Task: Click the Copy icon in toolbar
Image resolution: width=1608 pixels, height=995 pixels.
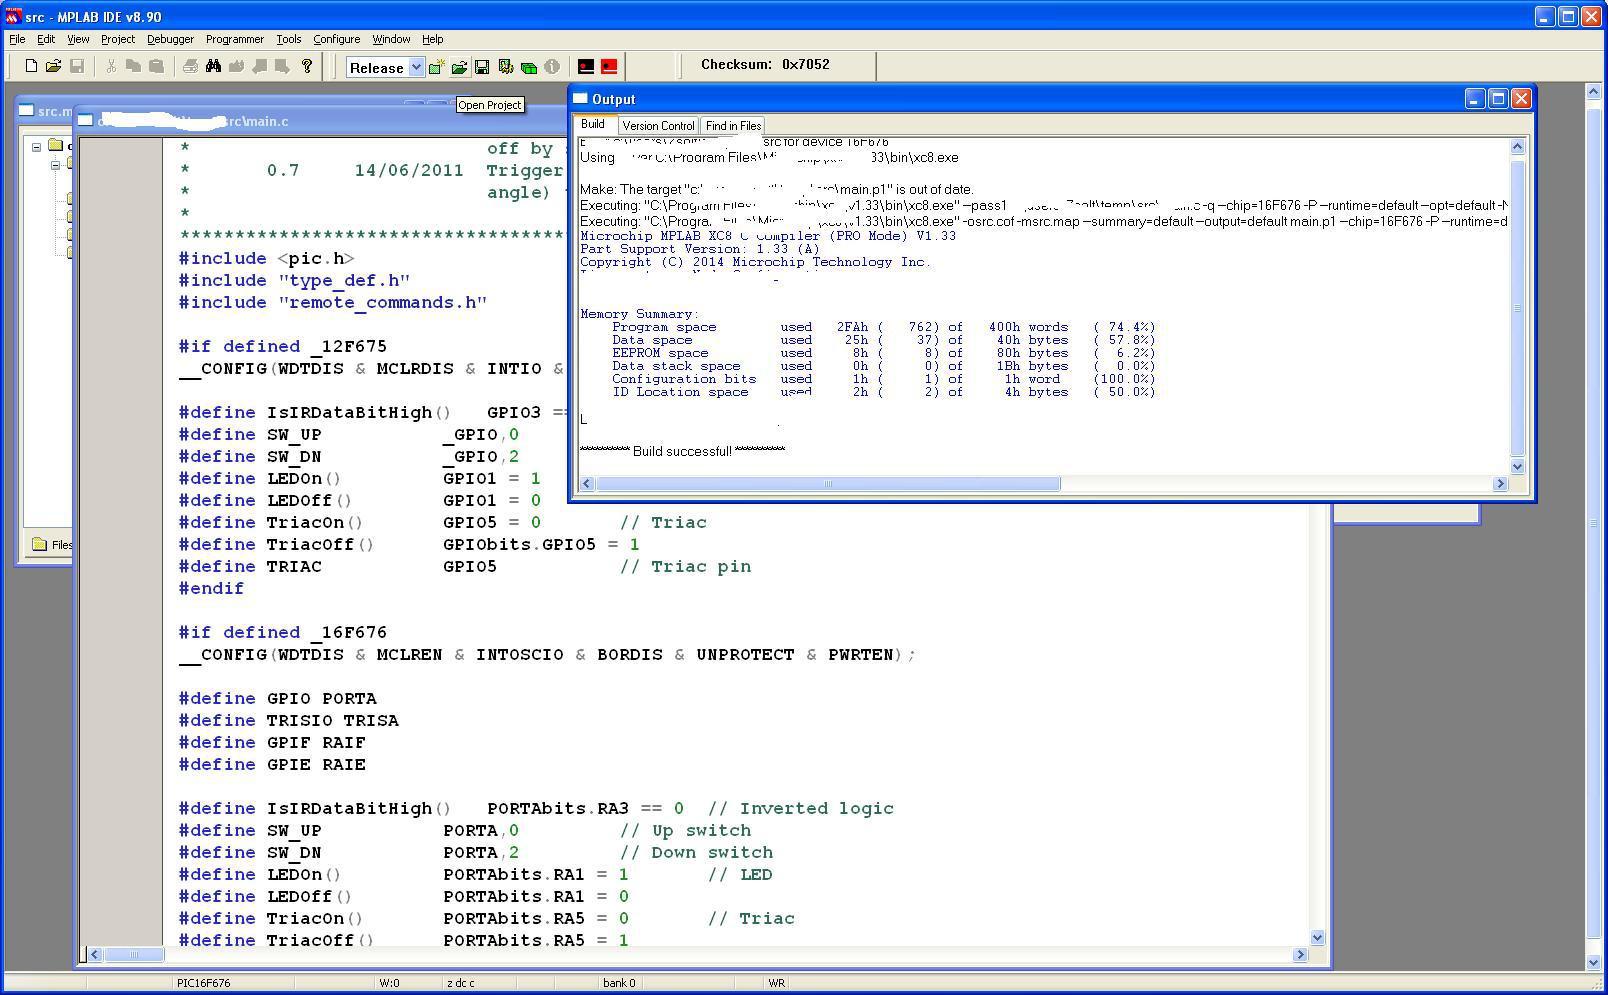Action: click(x=133, y=66)
